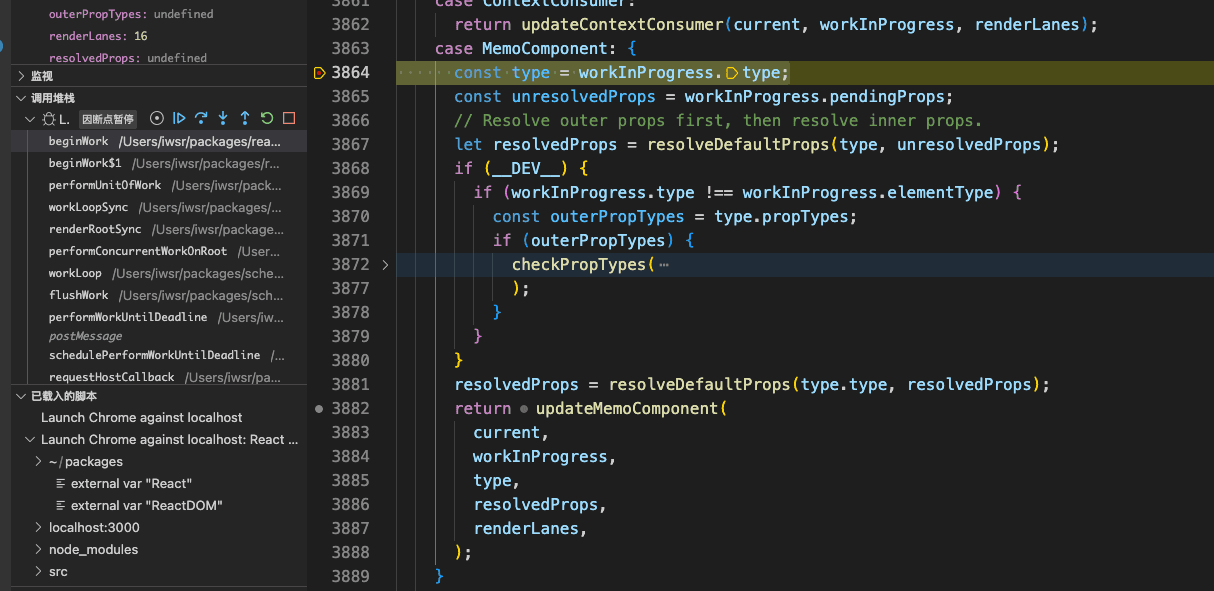Image resolution: width=1214 pixels, height=591 pixels.
Task: Stop debugging with the red square
Action: 289,118
